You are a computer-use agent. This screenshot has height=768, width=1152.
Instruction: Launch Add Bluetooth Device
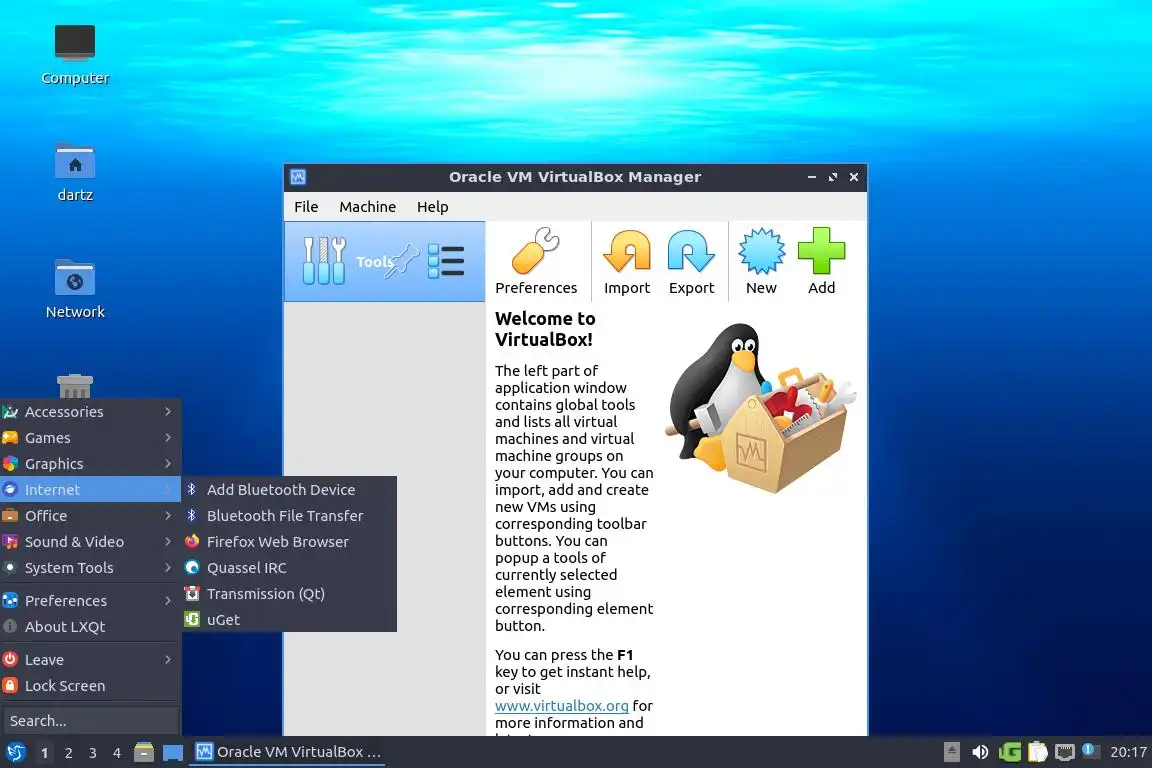(289, 489)
